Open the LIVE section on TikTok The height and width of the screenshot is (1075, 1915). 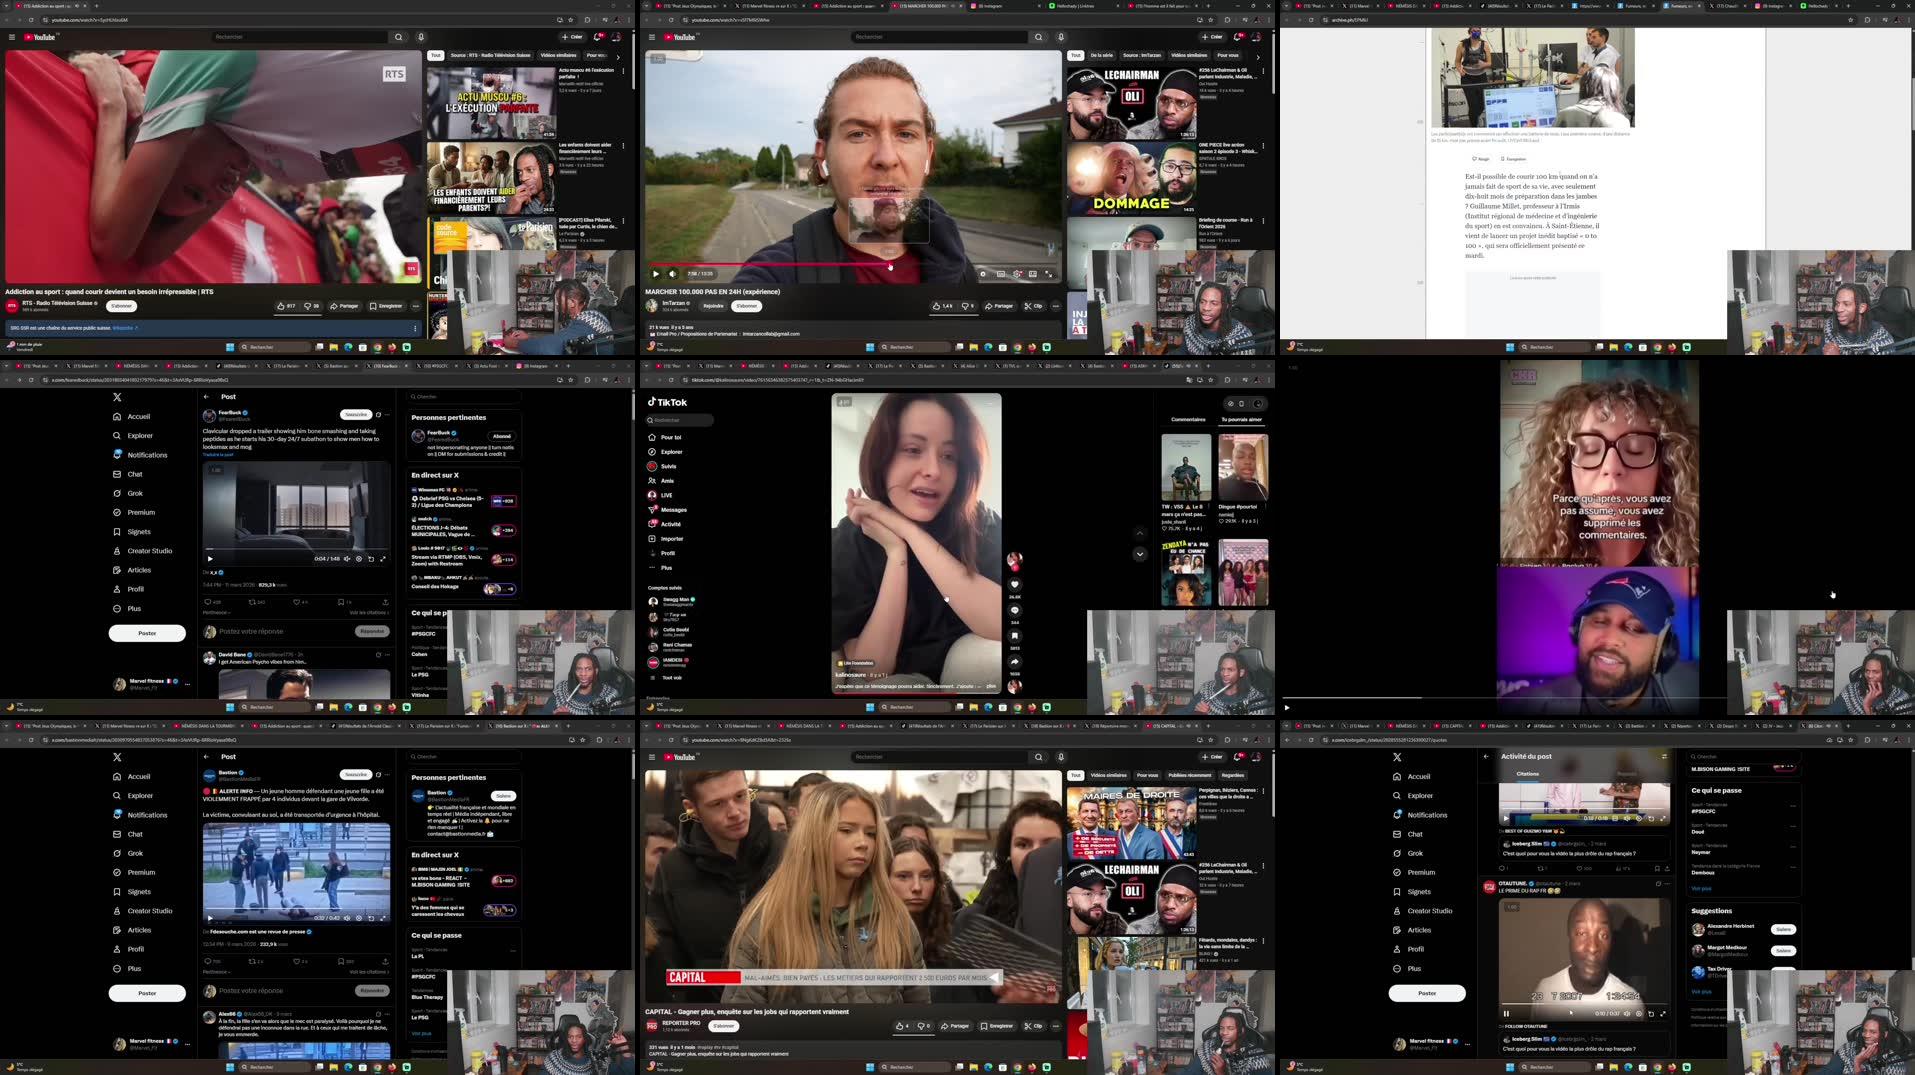tap(666, 495)
